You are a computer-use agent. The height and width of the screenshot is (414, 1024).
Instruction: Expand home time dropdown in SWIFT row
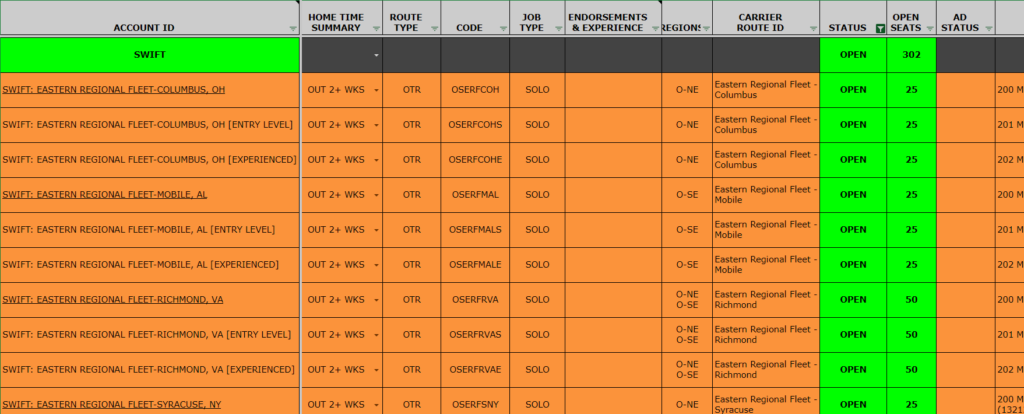point(376,55)
